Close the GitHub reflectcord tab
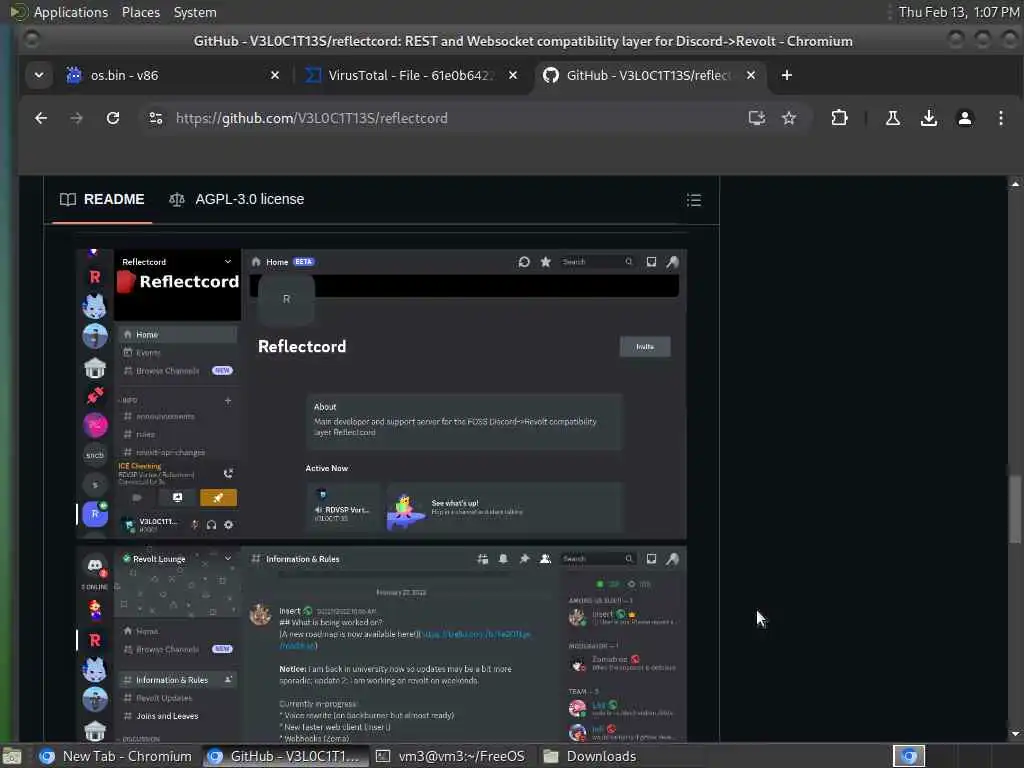The image size is (1024, 768). pos(751,75)
